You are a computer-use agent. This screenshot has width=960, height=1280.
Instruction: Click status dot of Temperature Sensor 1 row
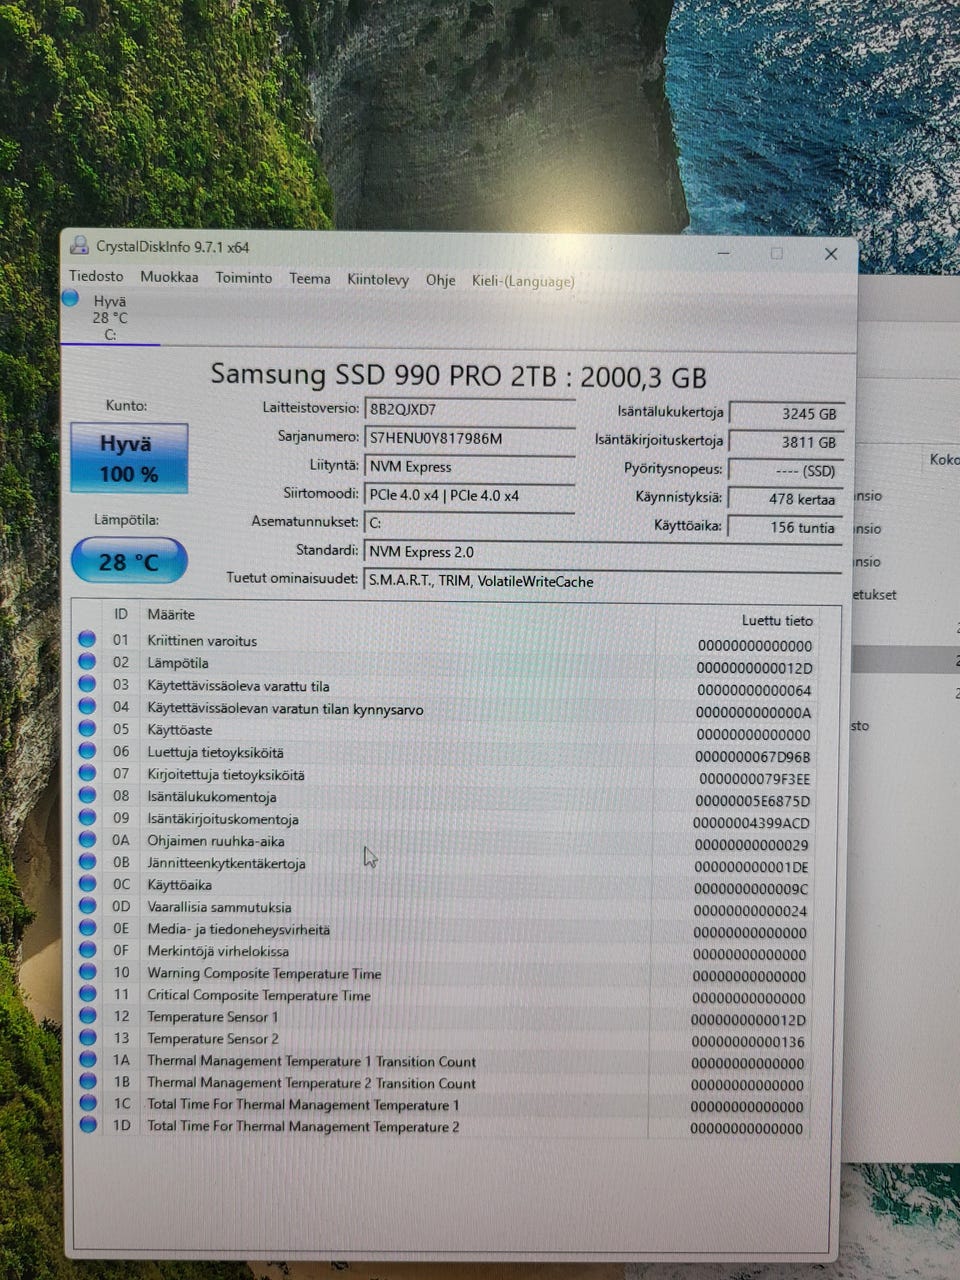(x=87, y=1015)
